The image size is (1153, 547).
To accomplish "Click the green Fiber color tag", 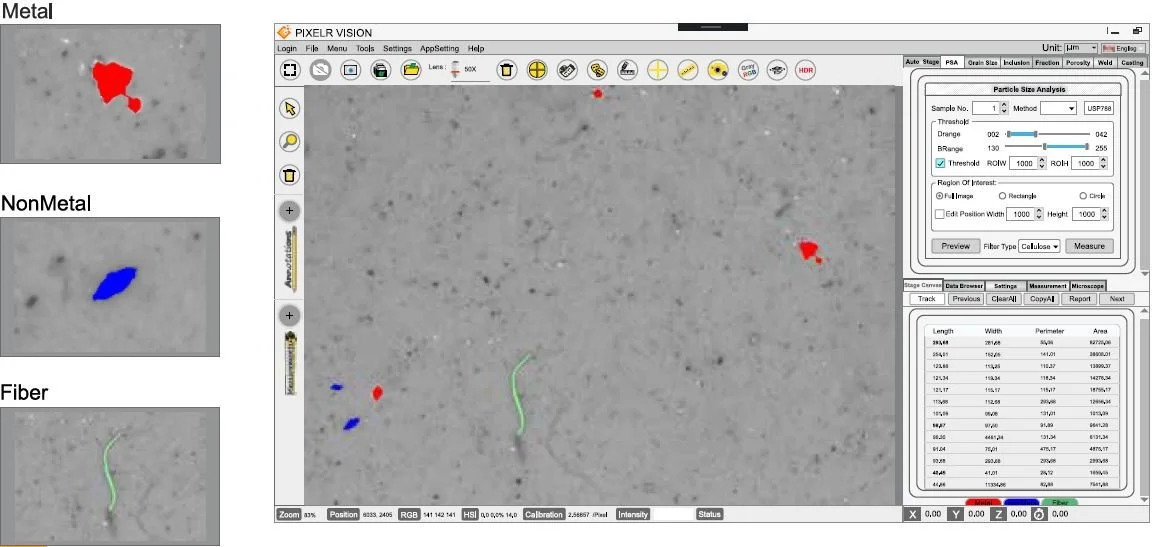I will click(1060, 502).
